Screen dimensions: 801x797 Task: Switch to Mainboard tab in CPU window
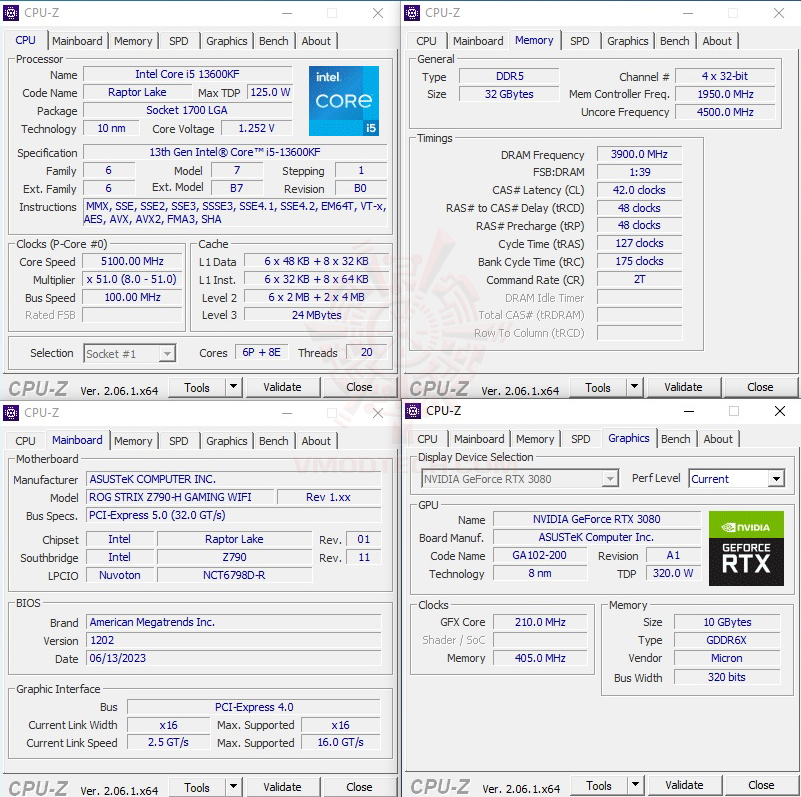[77, 41]
